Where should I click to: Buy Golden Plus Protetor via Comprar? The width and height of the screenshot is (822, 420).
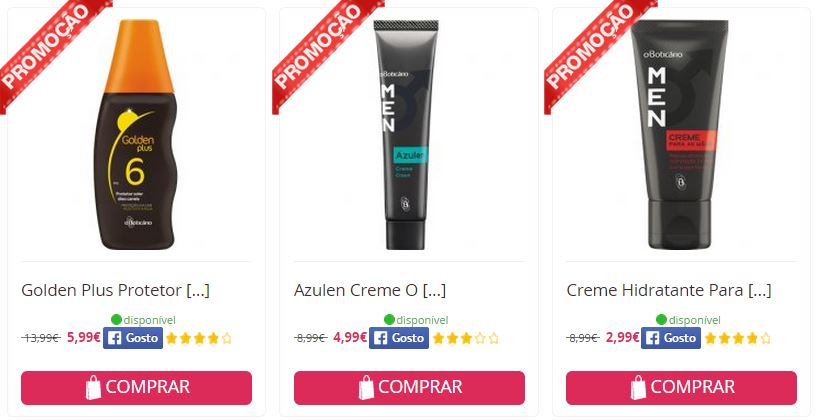click(x=136, y=387)
